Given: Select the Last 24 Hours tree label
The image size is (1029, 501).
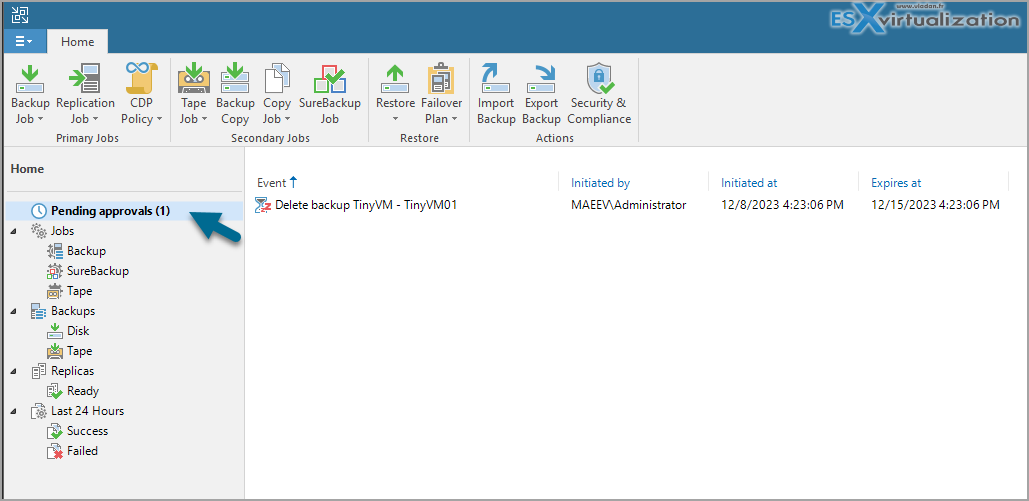Looking at the screenshot, I should pyautogui.click(x=87, y=411).
